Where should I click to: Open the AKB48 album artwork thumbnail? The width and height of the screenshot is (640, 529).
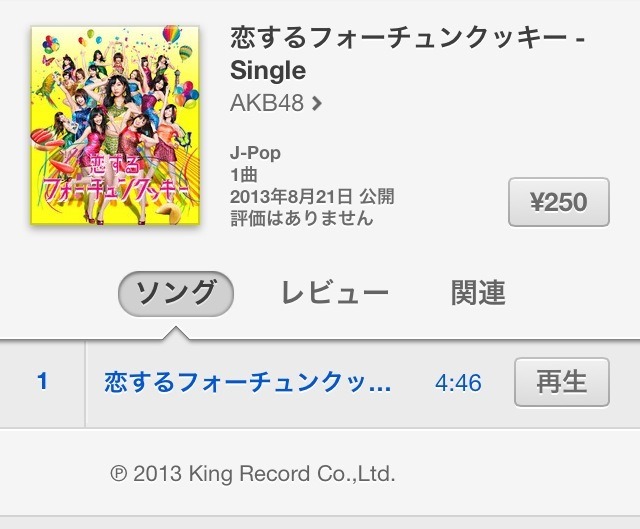tap(115, 125)
